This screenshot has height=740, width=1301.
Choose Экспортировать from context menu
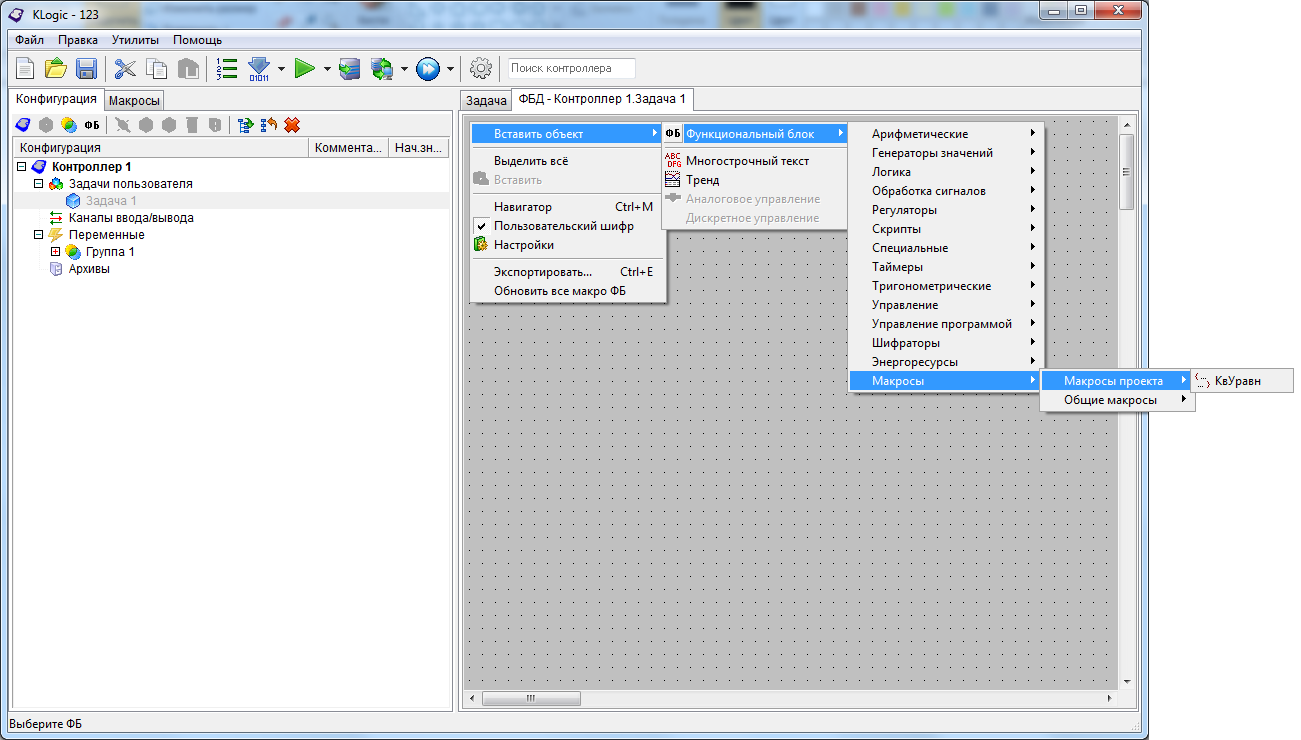(x=543, y=271)
